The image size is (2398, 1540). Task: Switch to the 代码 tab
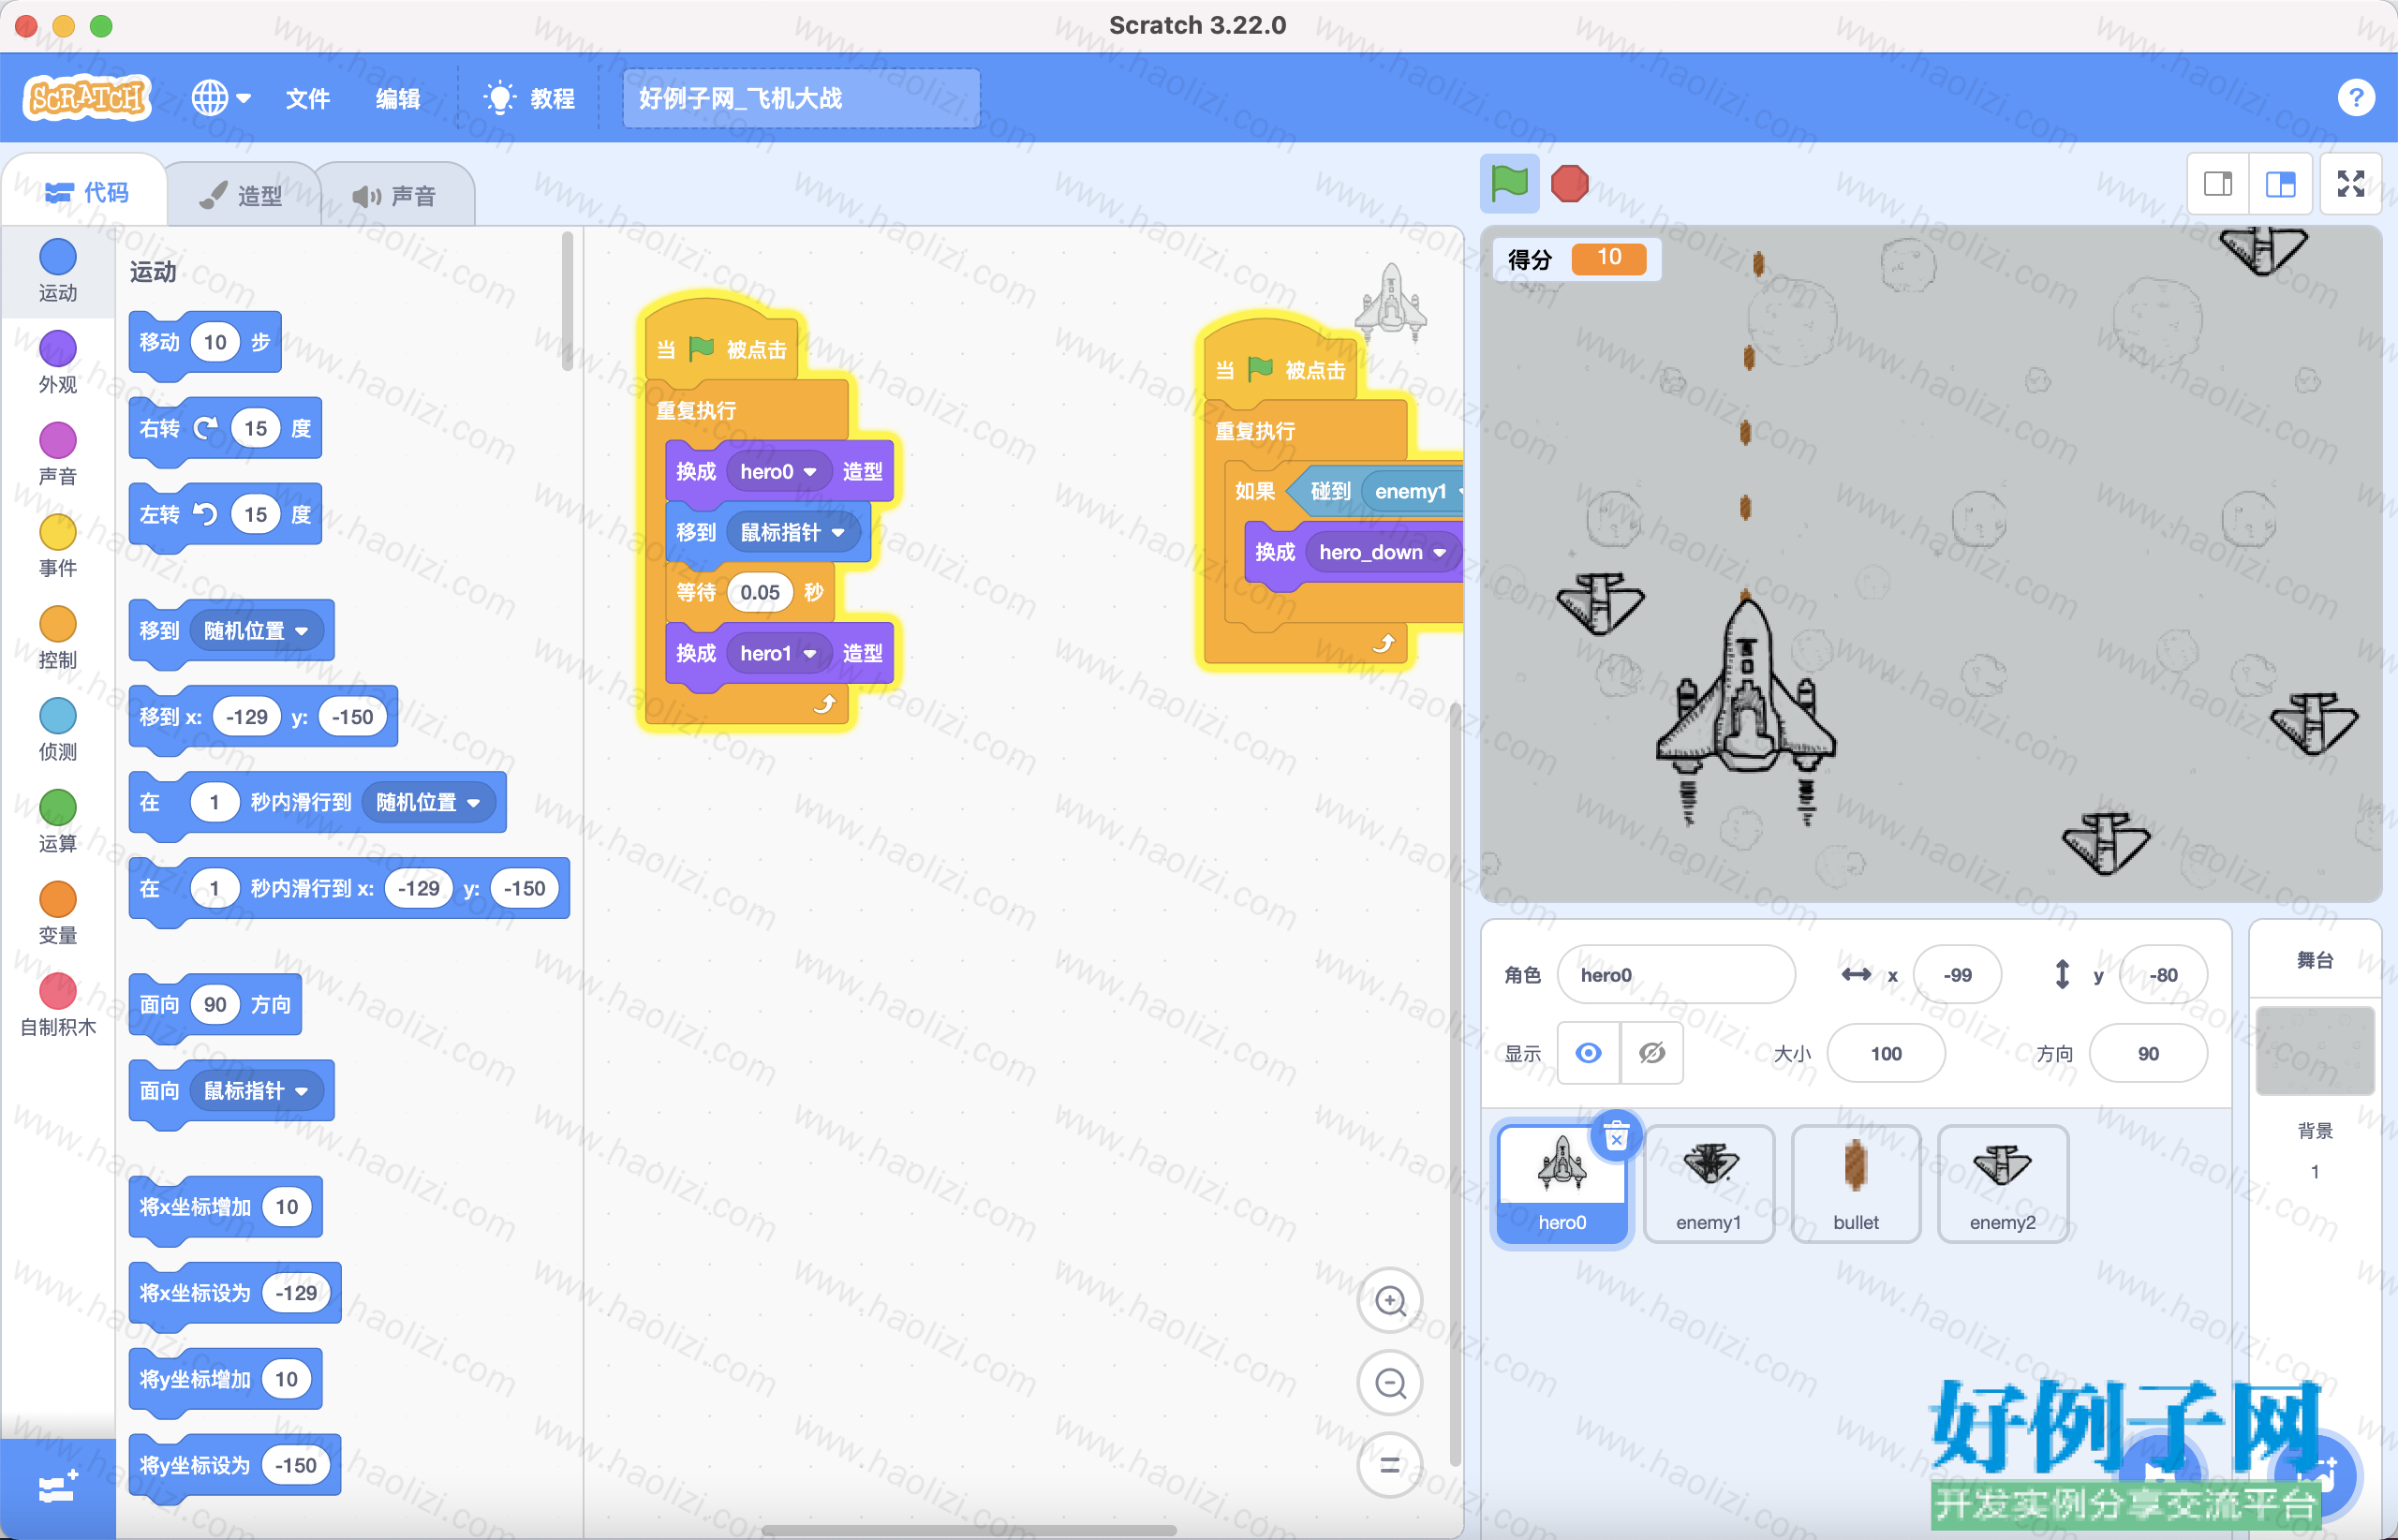pos(86,192)
